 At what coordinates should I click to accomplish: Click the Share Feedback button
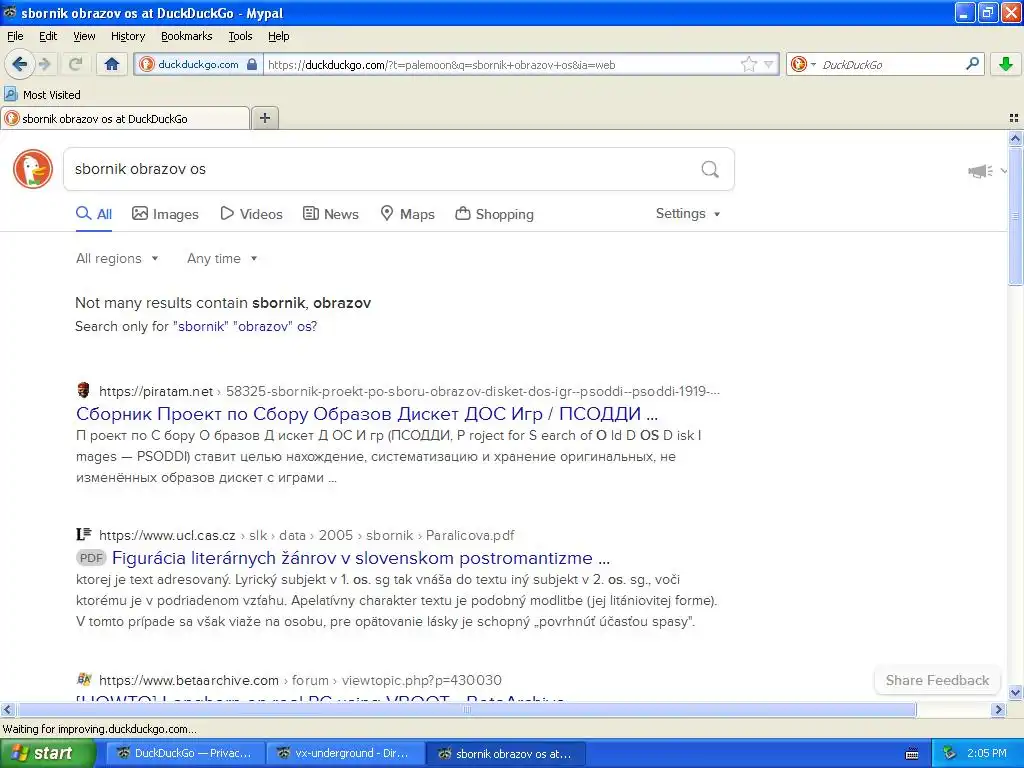pyautogui.click(x=937, y=680)
